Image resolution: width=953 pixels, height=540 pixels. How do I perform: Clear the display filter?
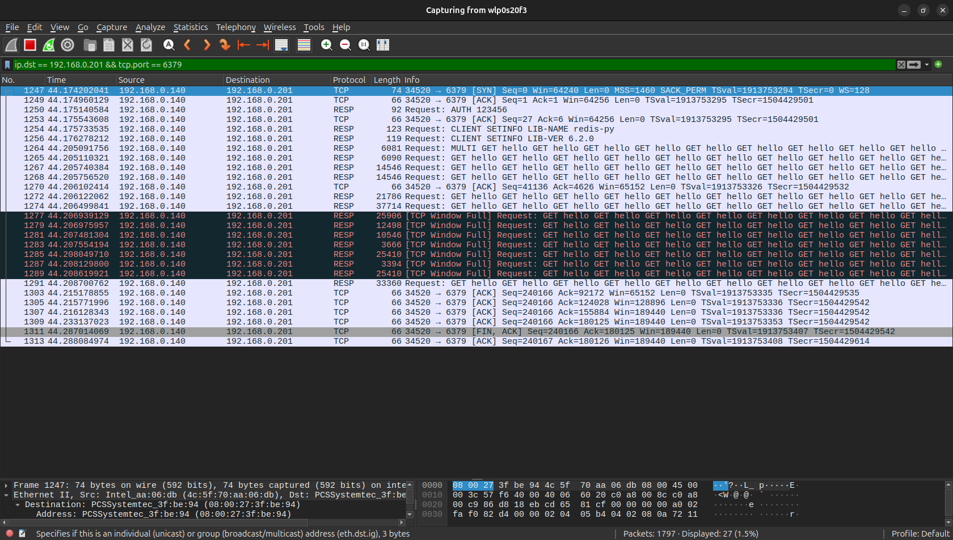tap(901, 64)
